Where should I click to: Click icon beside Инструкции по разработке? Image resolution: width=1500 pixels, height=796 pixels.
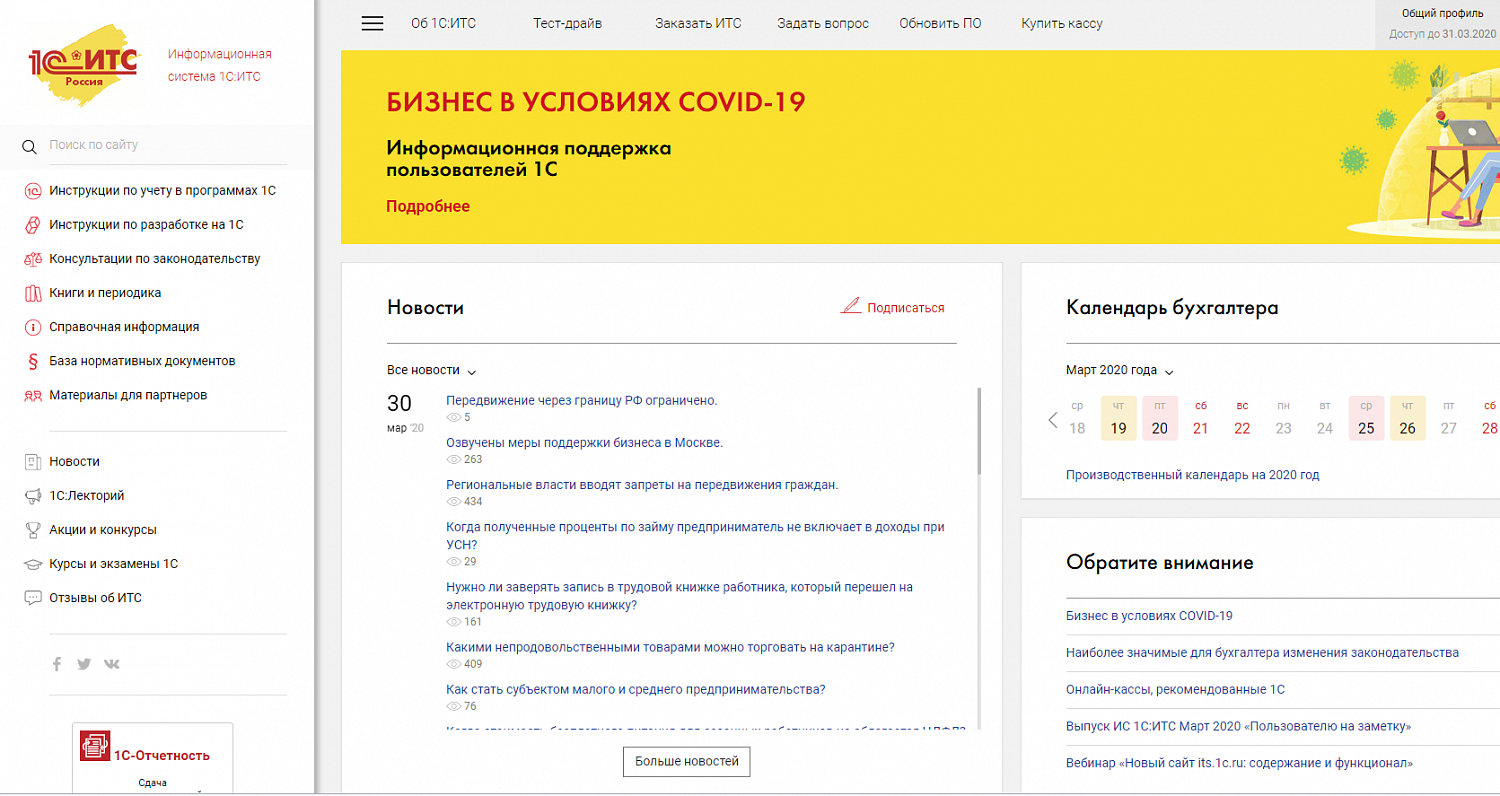(31, 225)
